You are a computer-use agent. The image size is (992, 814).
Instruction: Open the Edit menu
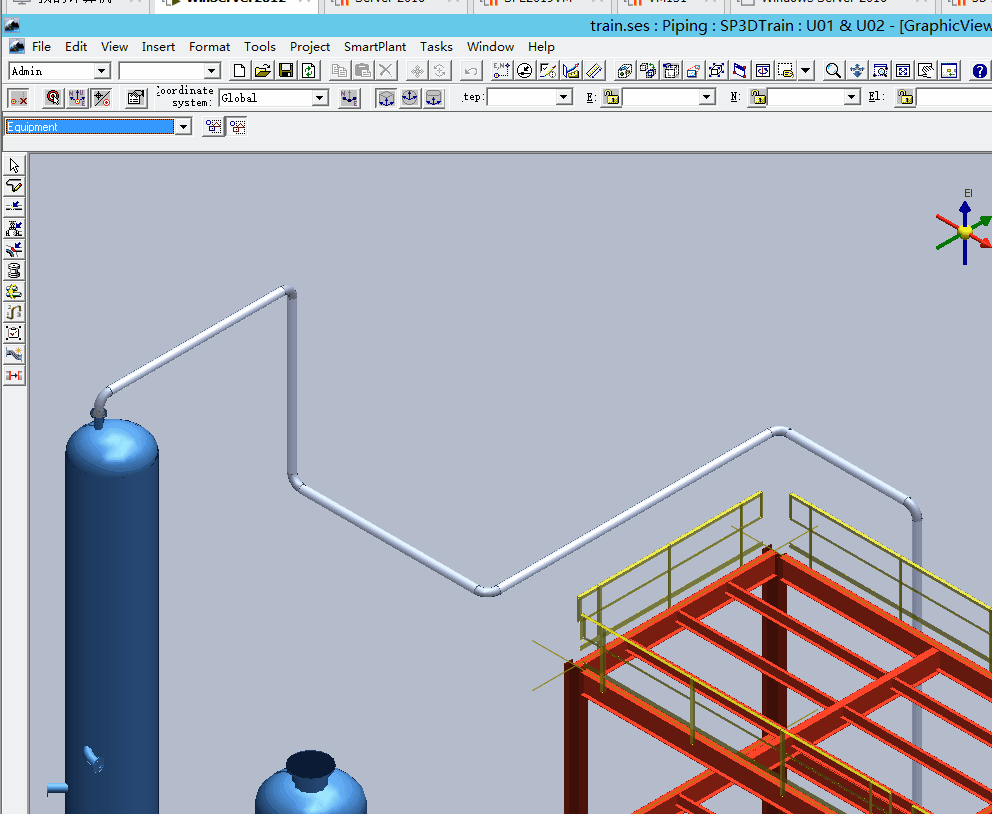[x=76, y=47]
